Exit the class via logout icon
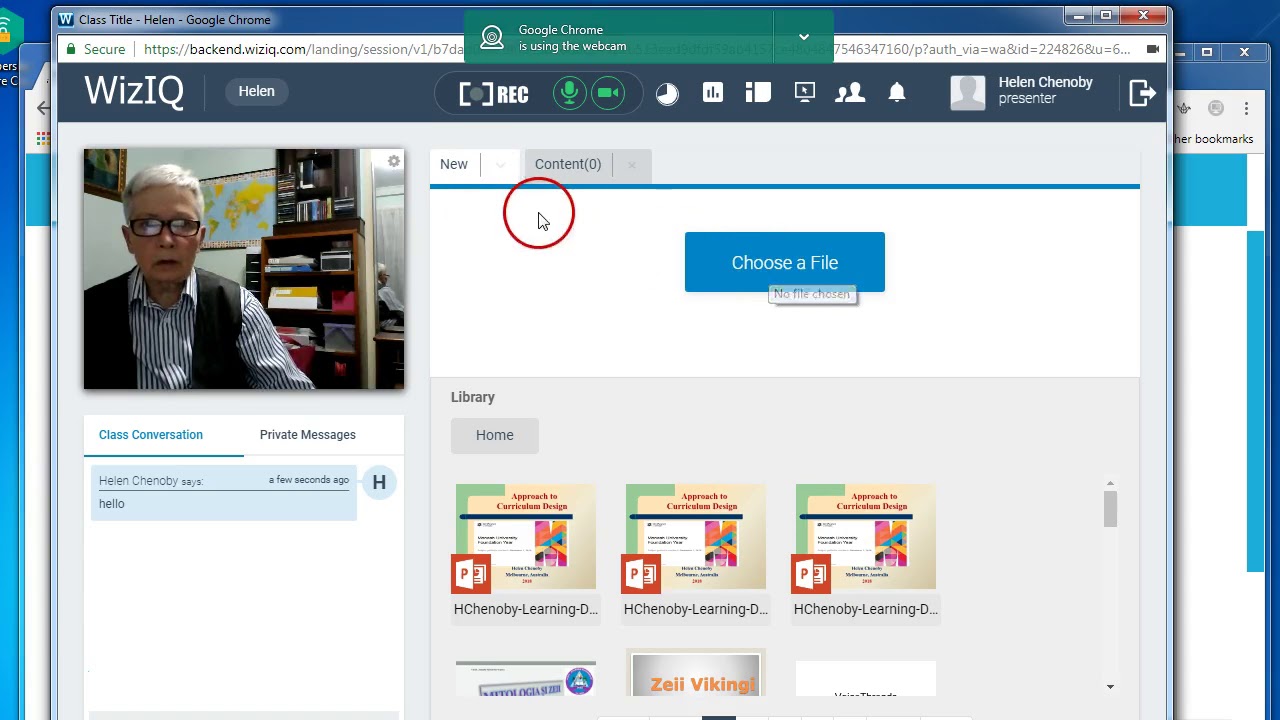The image size is (1280, 720). [x=1142, y=93]
